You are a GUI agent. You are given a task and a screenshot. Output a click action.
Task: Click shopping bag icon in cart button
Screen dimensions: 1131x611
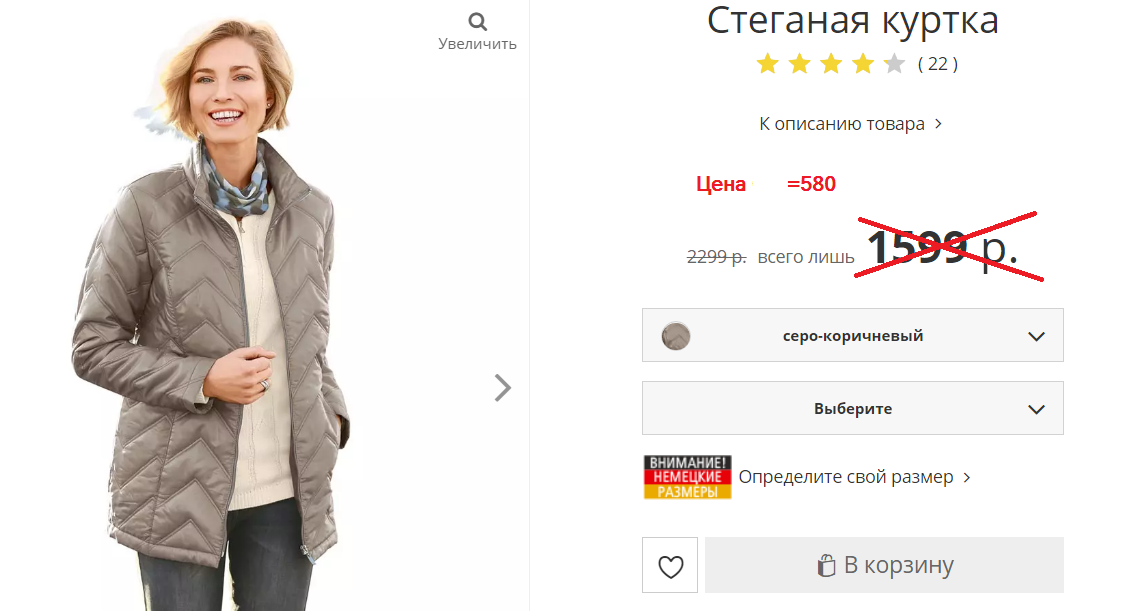coord(826,566)
